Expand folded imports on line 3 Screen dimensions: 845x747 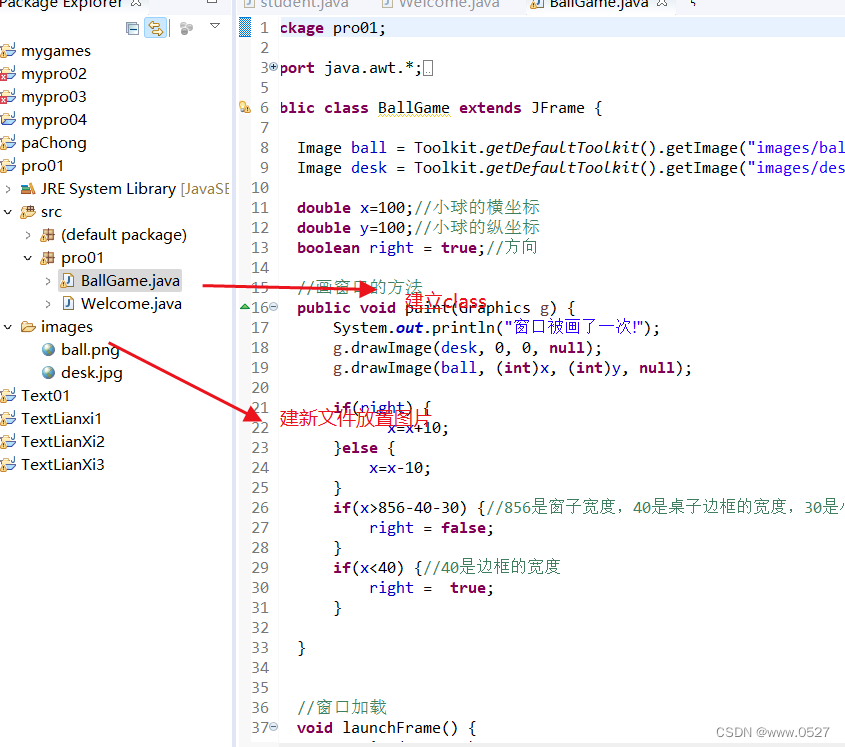273,67
